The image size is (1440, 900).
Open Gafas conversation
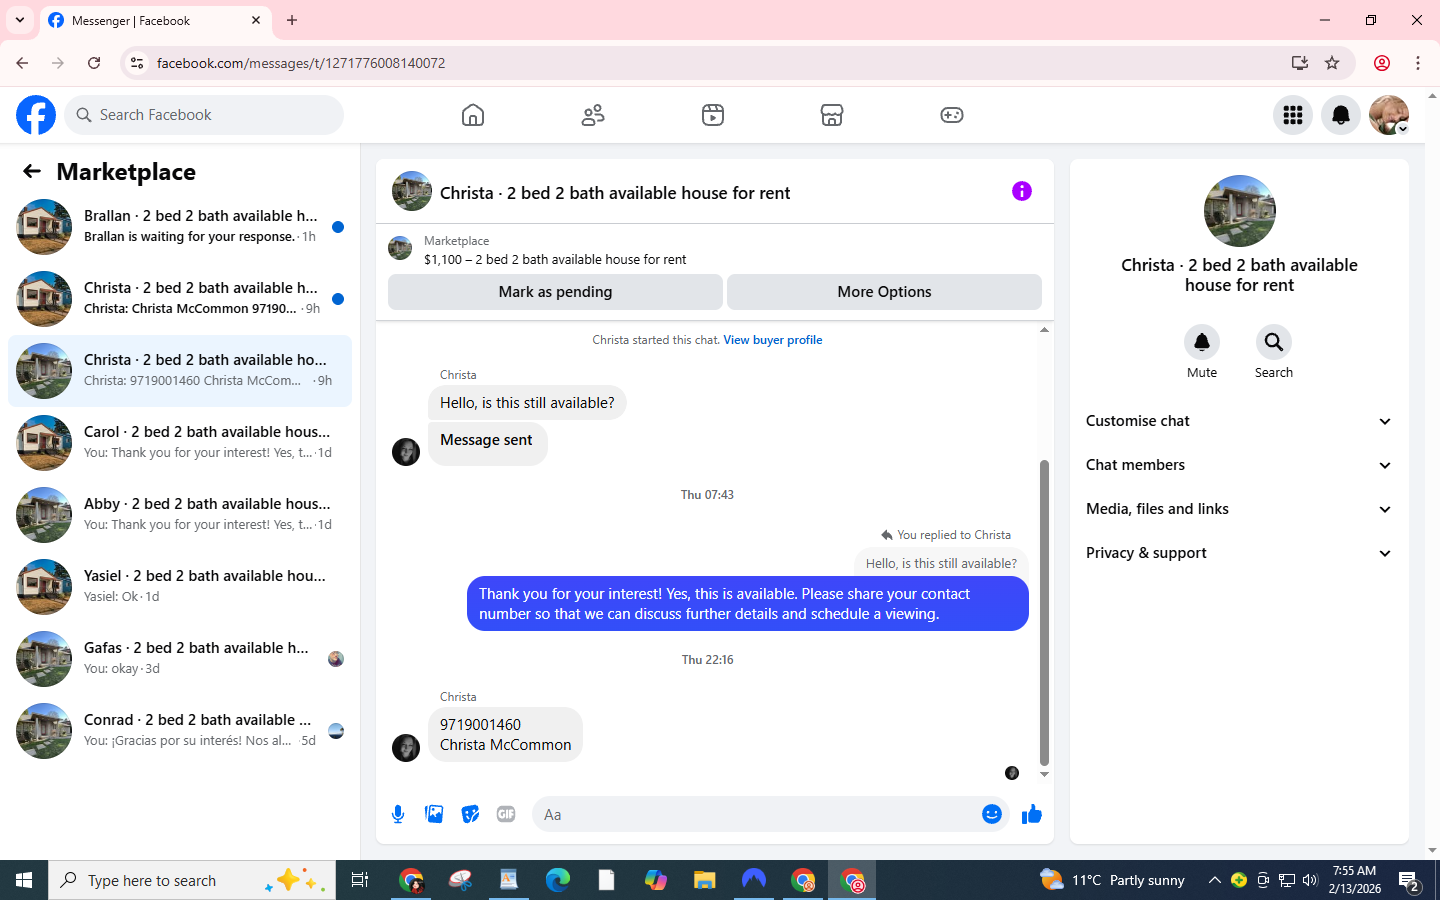coord(180,659)
